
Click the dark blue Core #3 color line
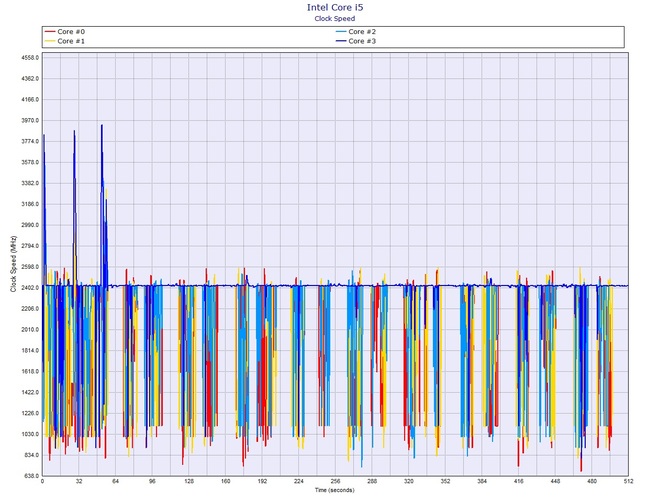coord(341,41)
